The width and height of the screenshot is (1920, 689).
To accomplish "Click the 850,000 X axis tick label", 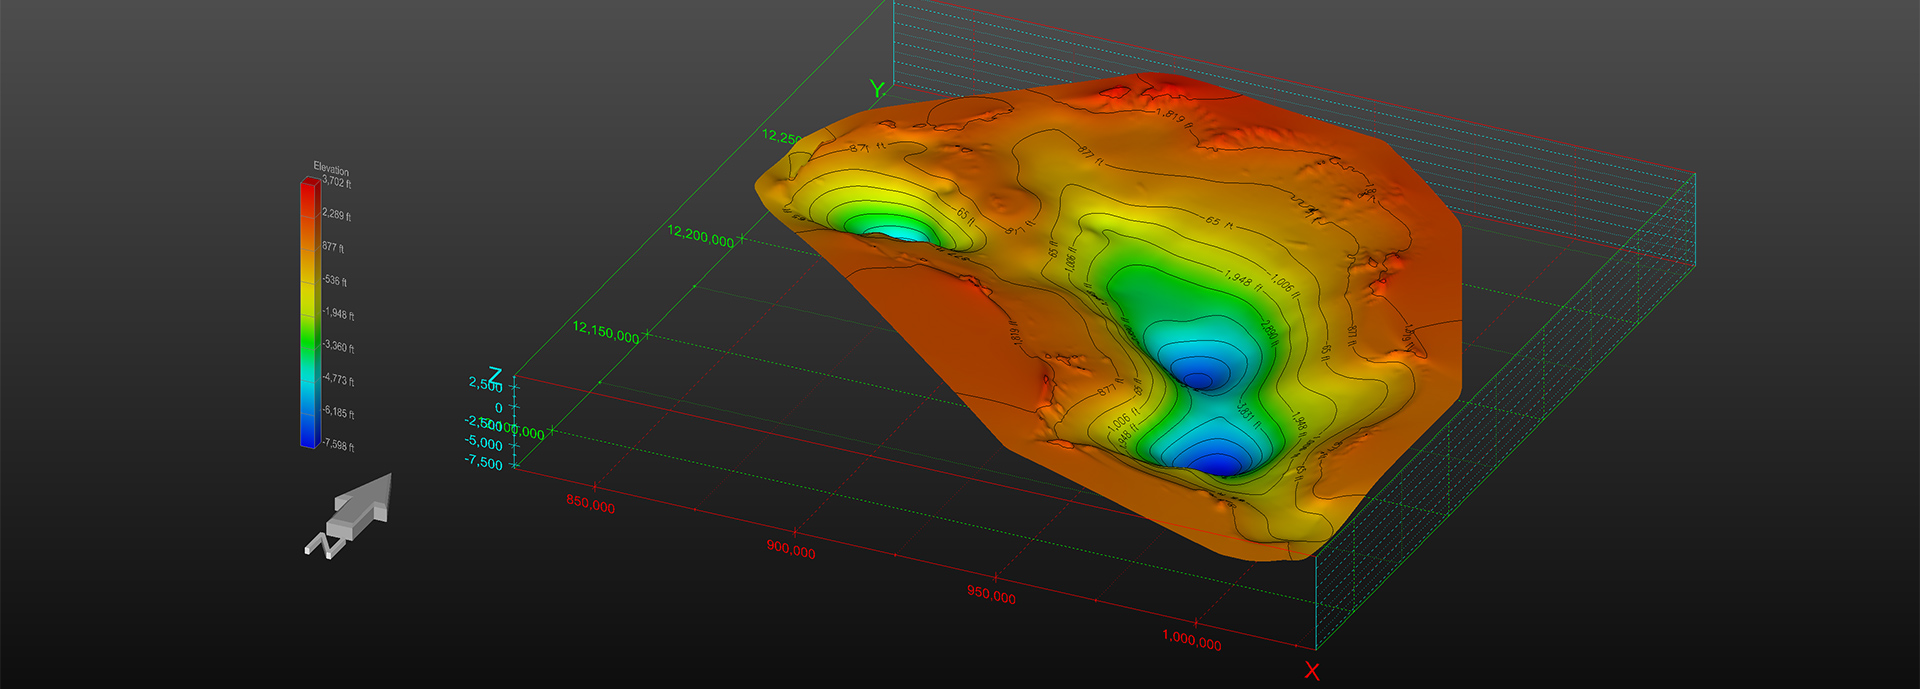I will 590,505.
